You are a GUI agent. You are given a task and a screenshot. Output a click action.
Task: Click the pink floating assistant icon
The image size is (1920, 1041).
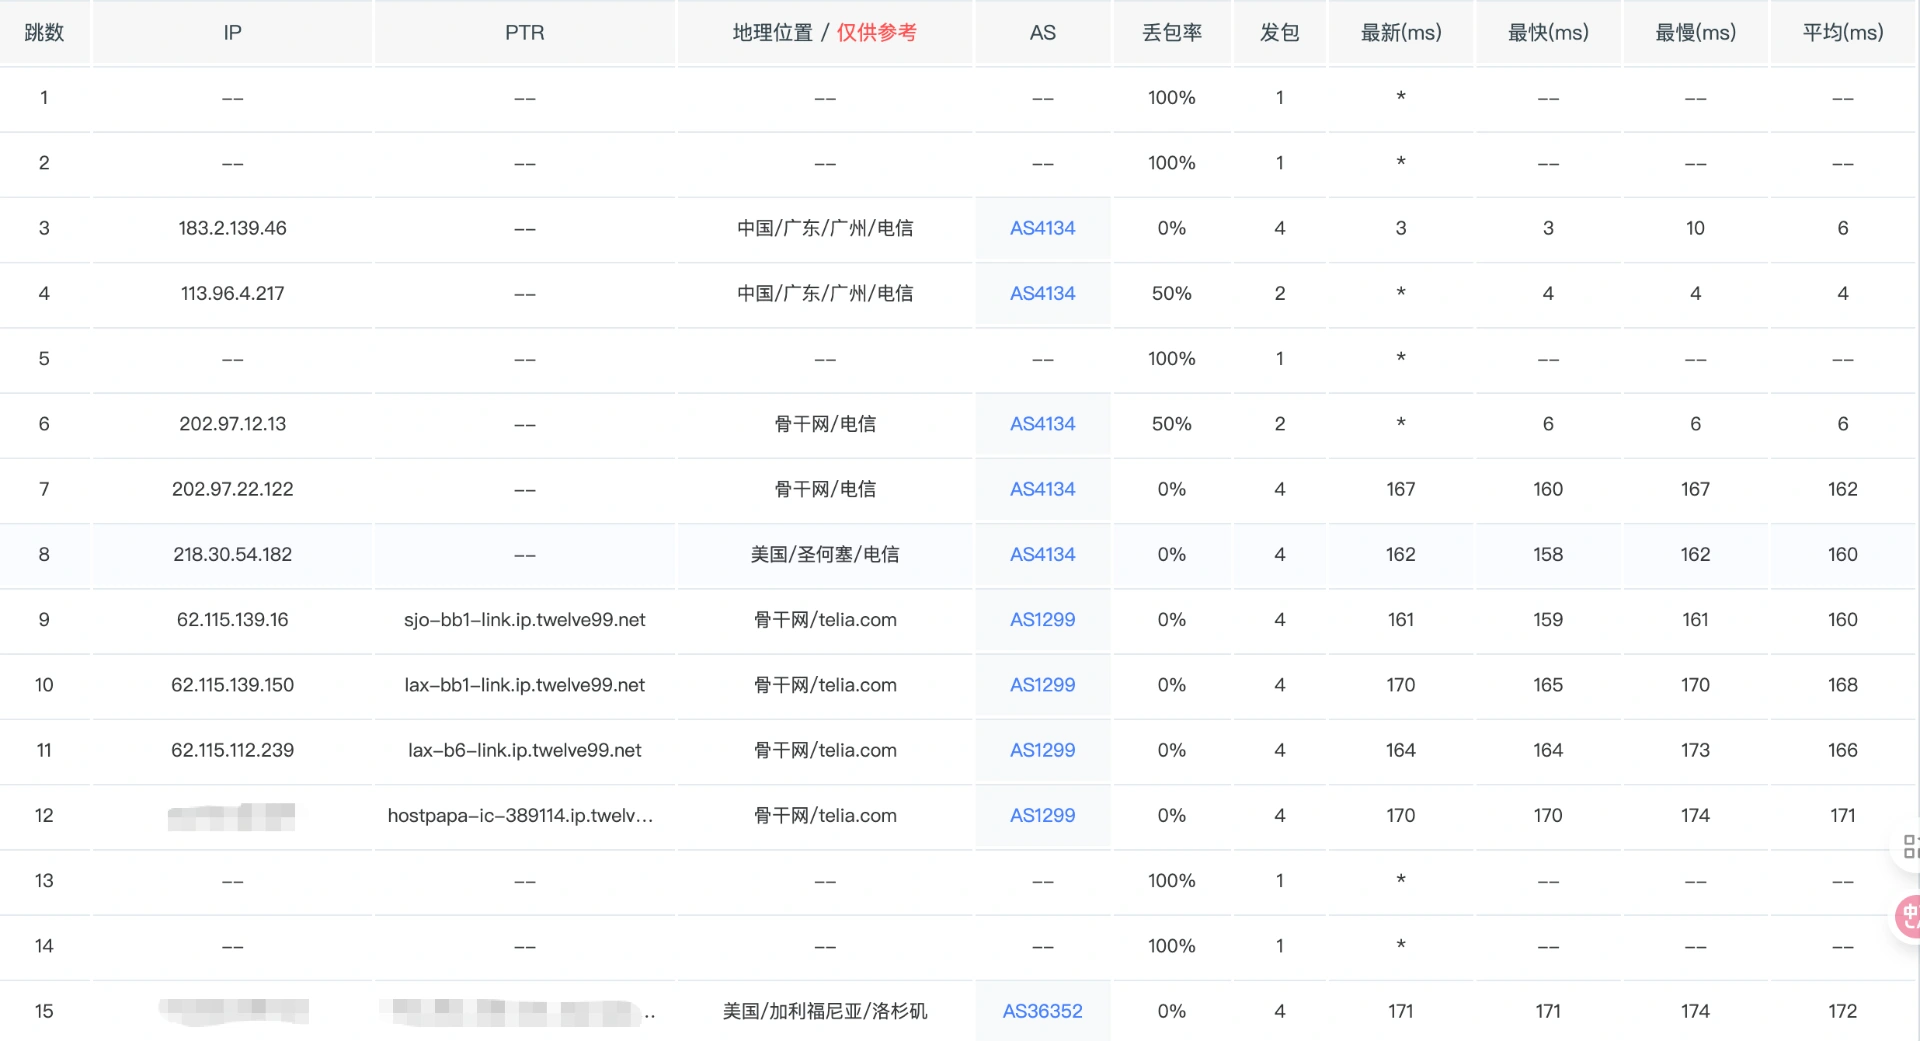click(1908, 915)
